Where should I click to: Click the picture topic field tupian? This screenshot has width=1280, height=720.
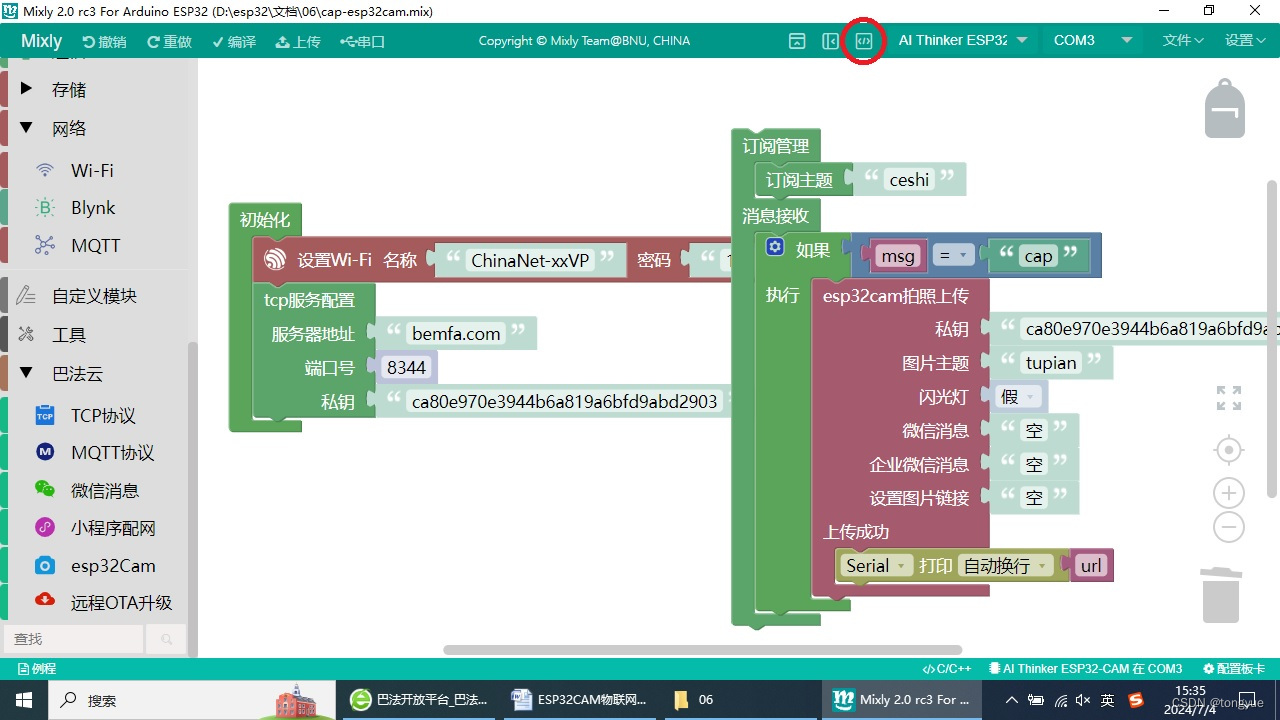tap(1051, 363)
